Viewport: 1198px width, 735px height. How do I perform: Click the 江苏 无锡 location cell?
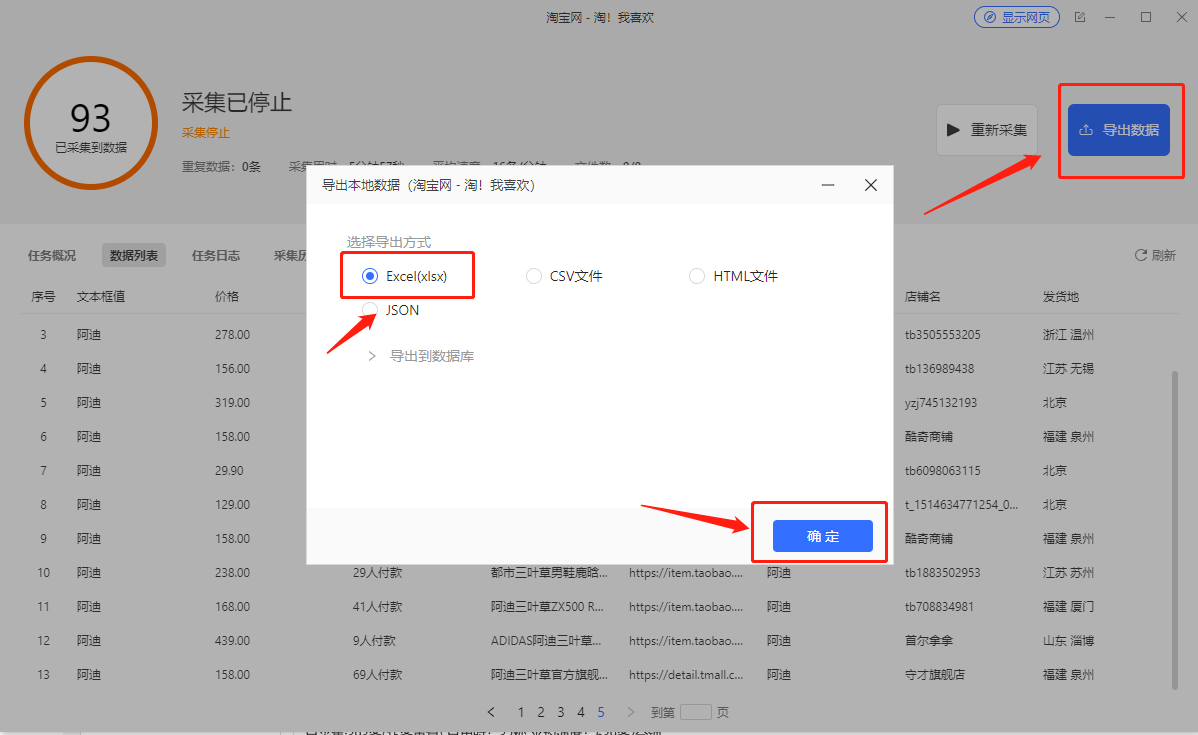(1069, 368)
